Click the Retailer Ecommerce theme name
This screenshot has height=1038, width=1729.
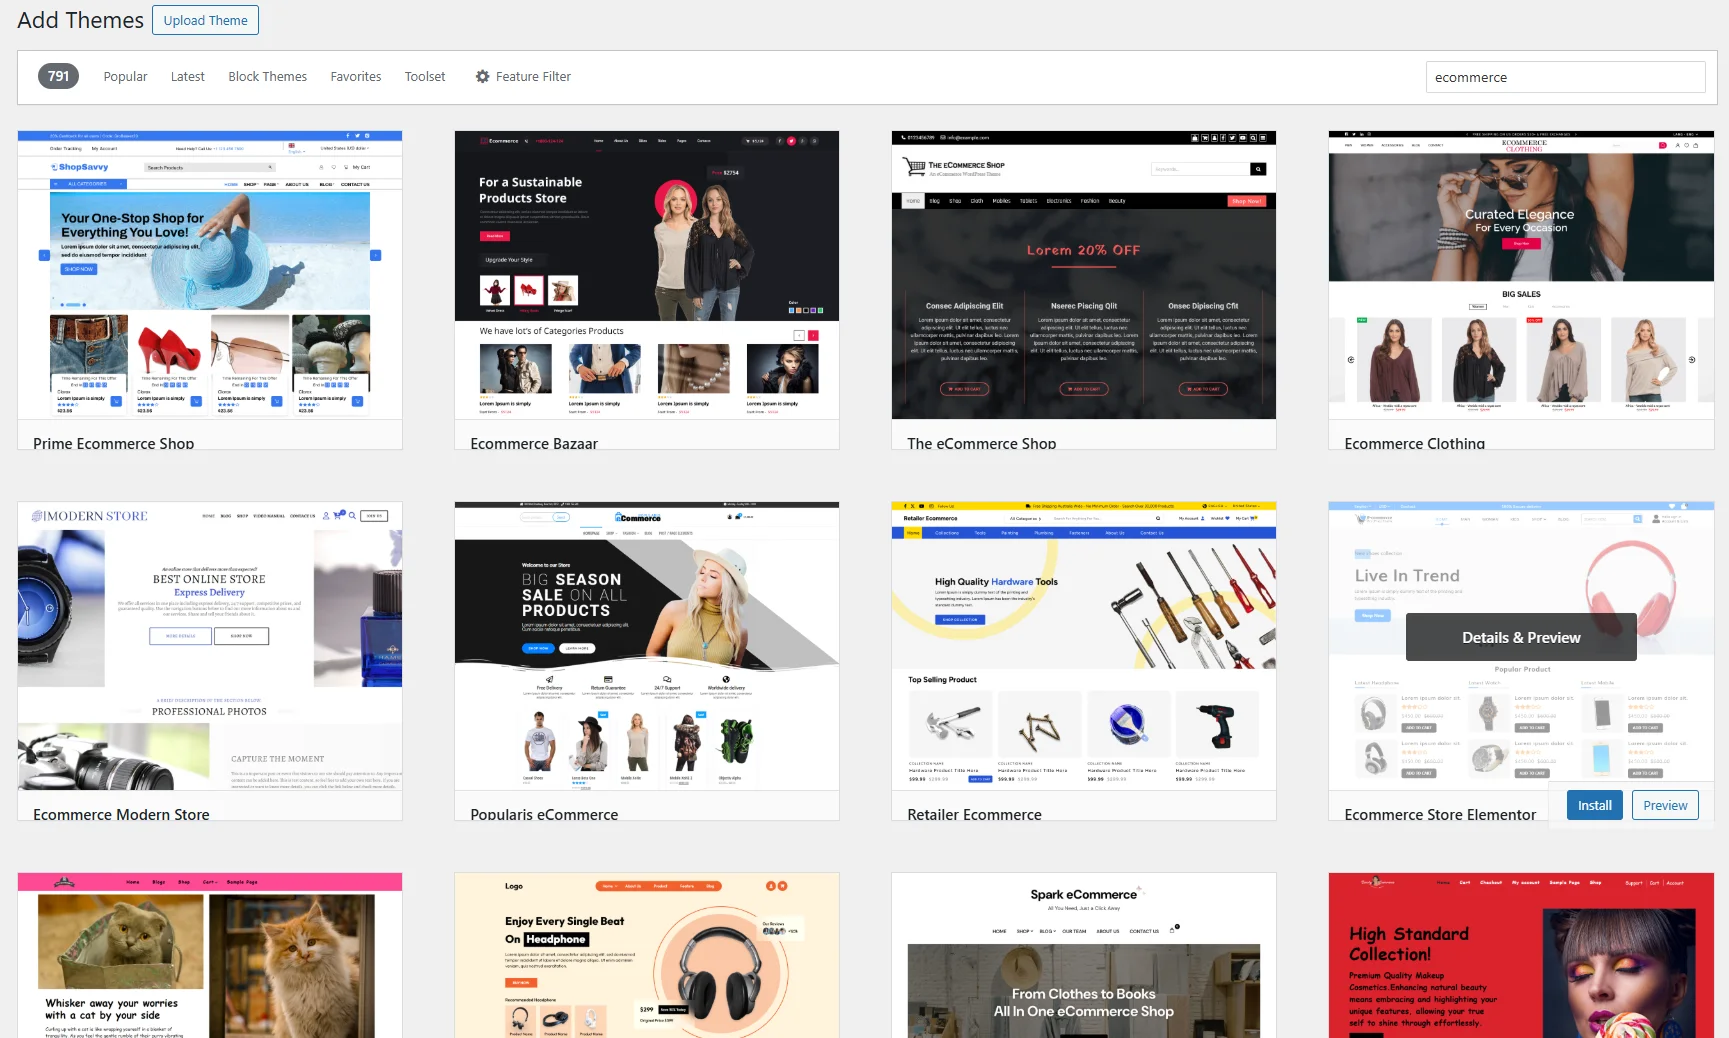pos(974,814)
